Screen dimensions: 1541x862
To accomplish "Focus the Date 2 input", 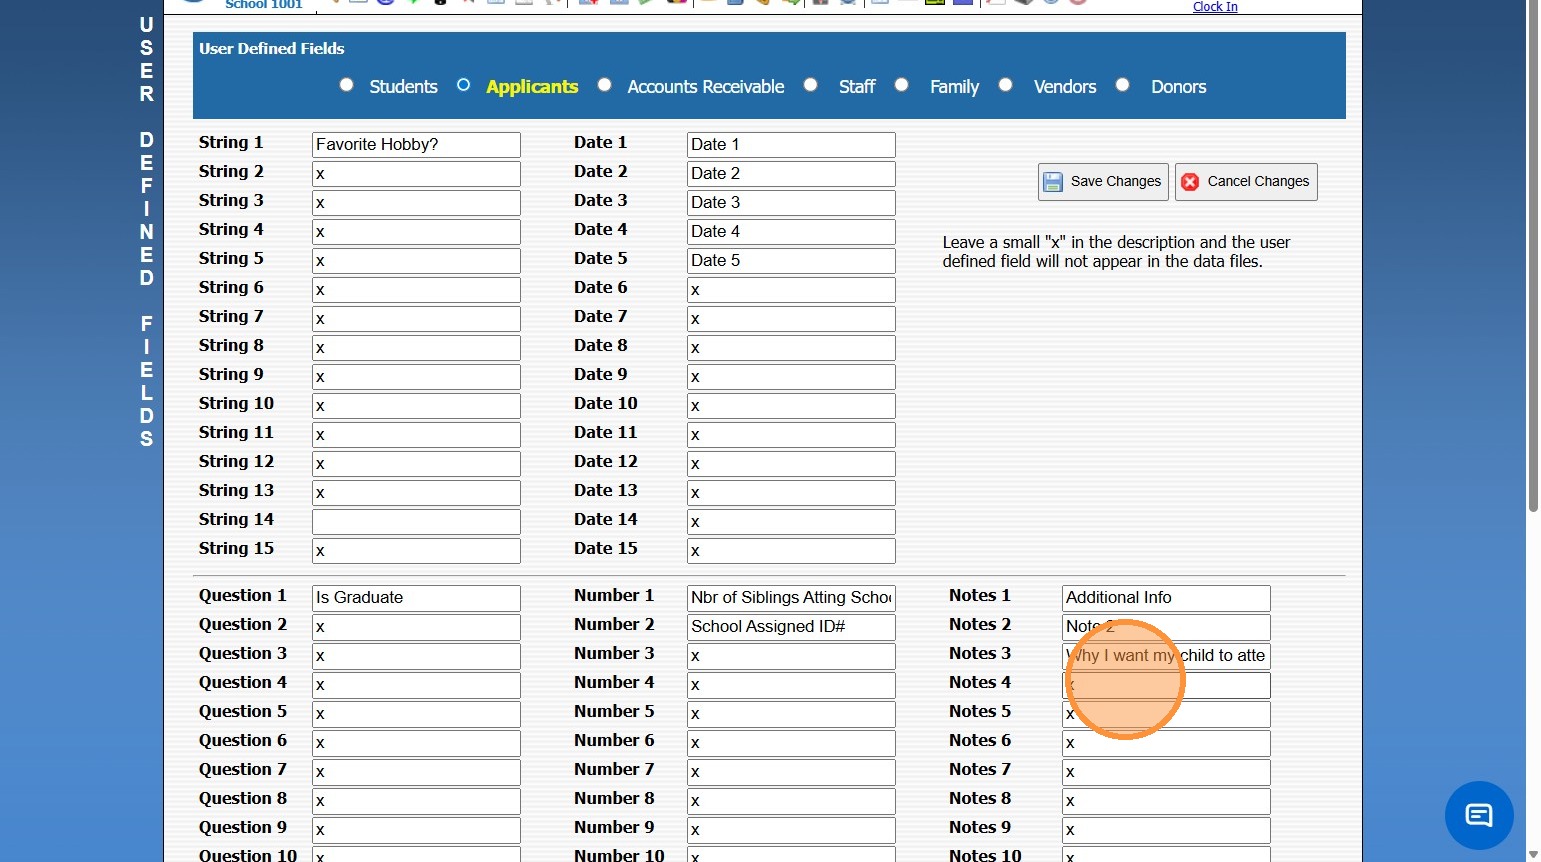I will 791,174.
